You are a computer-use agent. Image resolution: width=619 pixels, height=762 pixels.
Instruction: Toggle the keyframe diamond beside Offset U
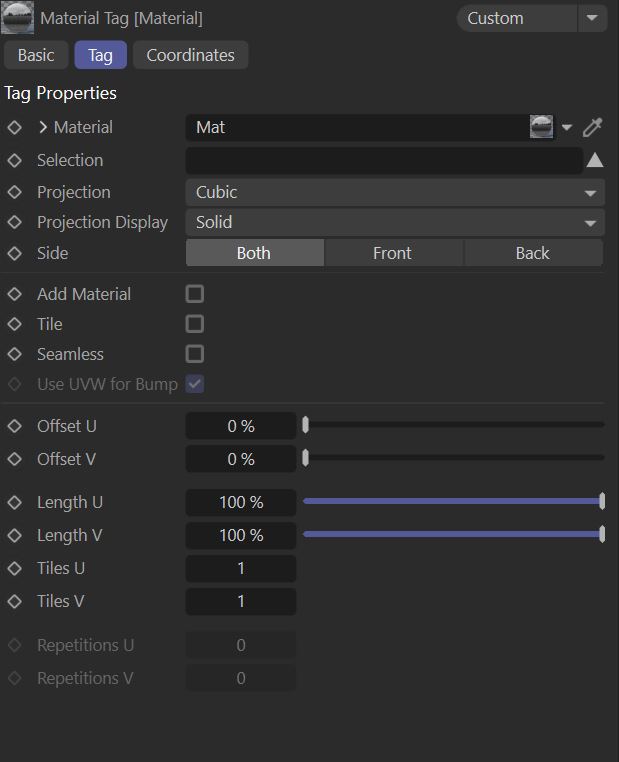pos(14,426)
